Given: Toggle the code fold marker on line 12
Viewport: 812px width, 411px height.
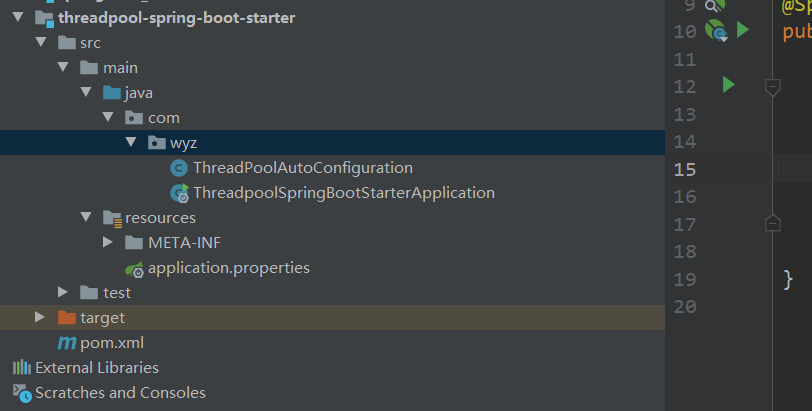Looking at the screenshot, I should [x=771, y=87].
